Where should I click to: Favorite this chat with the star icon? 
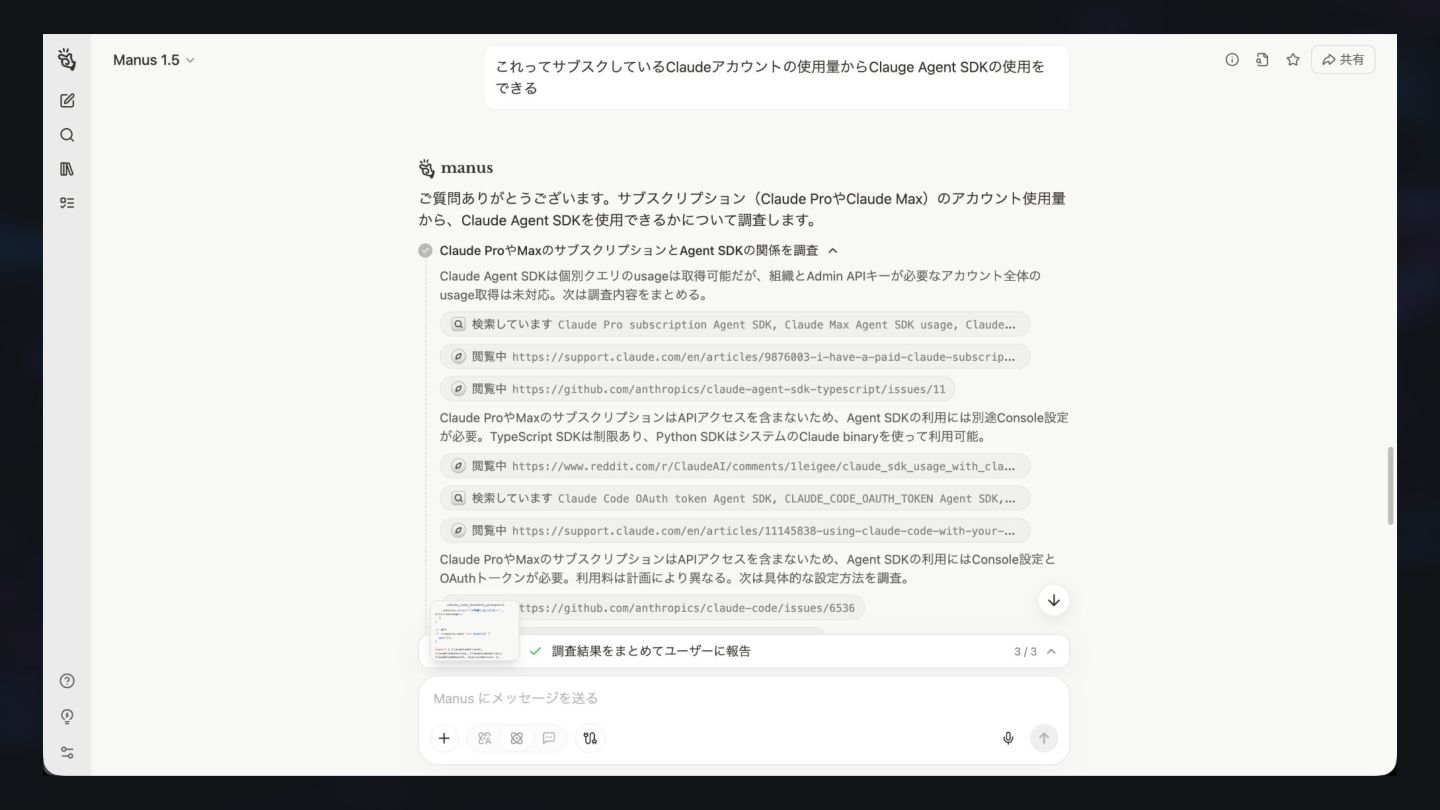(1293, 60)
